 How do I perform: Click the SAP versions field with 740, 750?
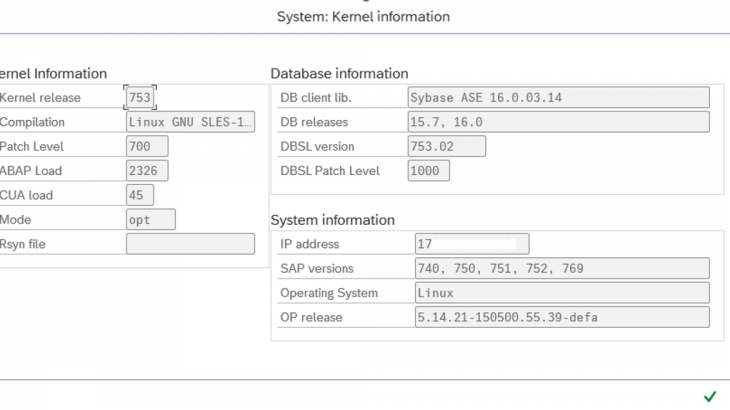[561, 269]
